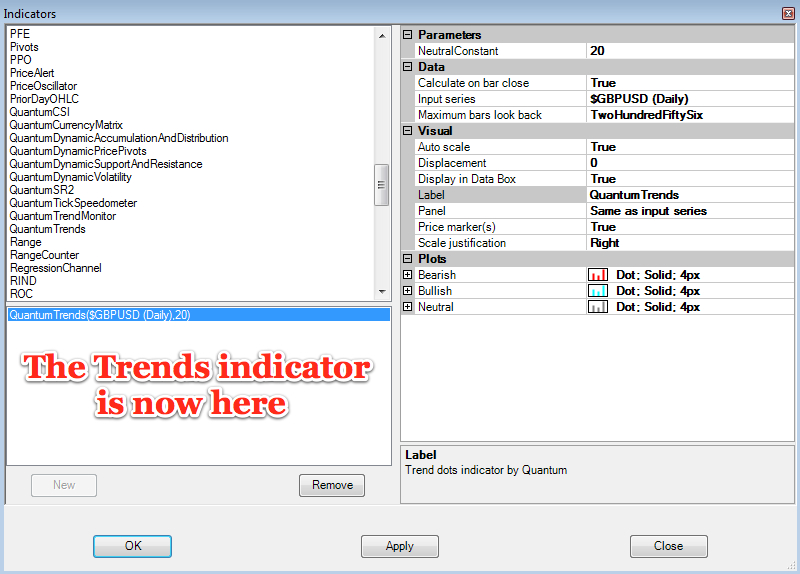
Task: Click the indicator list scrollbar thumb
Action: coord(382,185)
